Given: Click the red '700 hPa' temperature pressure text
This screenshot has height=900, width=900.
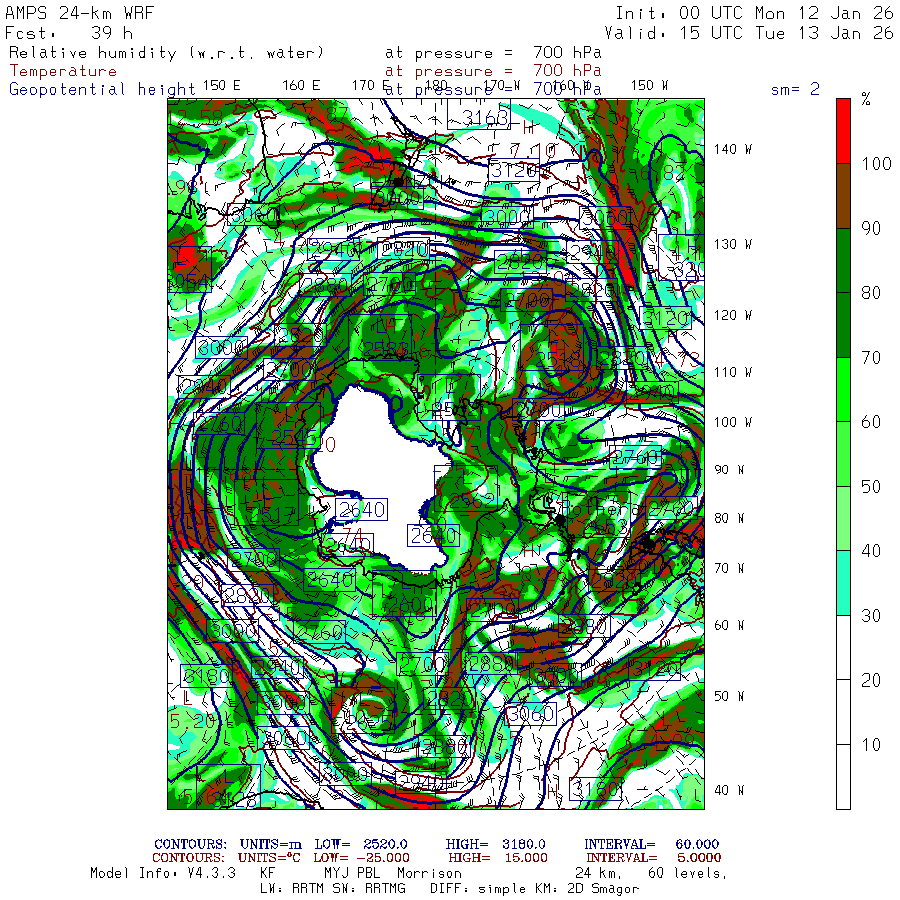Looking at the screenshot, I should (x=567, y=71).
